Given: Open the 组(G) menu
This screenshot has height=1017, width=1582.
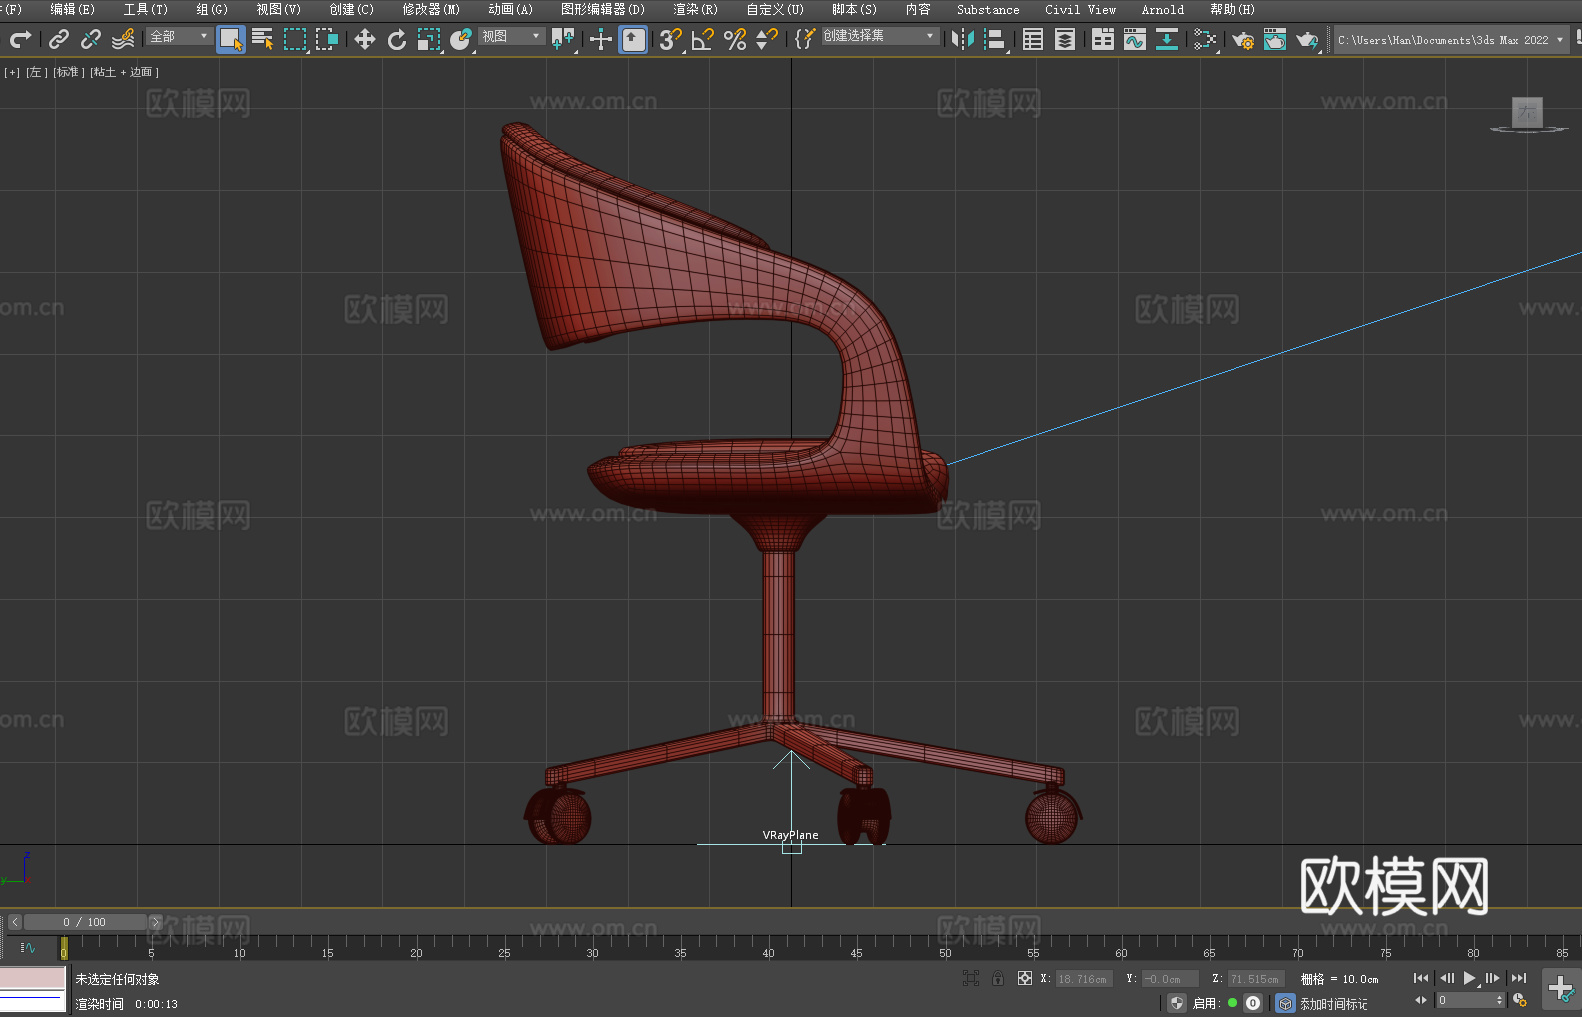Looking at the screenshot, I should (212, 9).
